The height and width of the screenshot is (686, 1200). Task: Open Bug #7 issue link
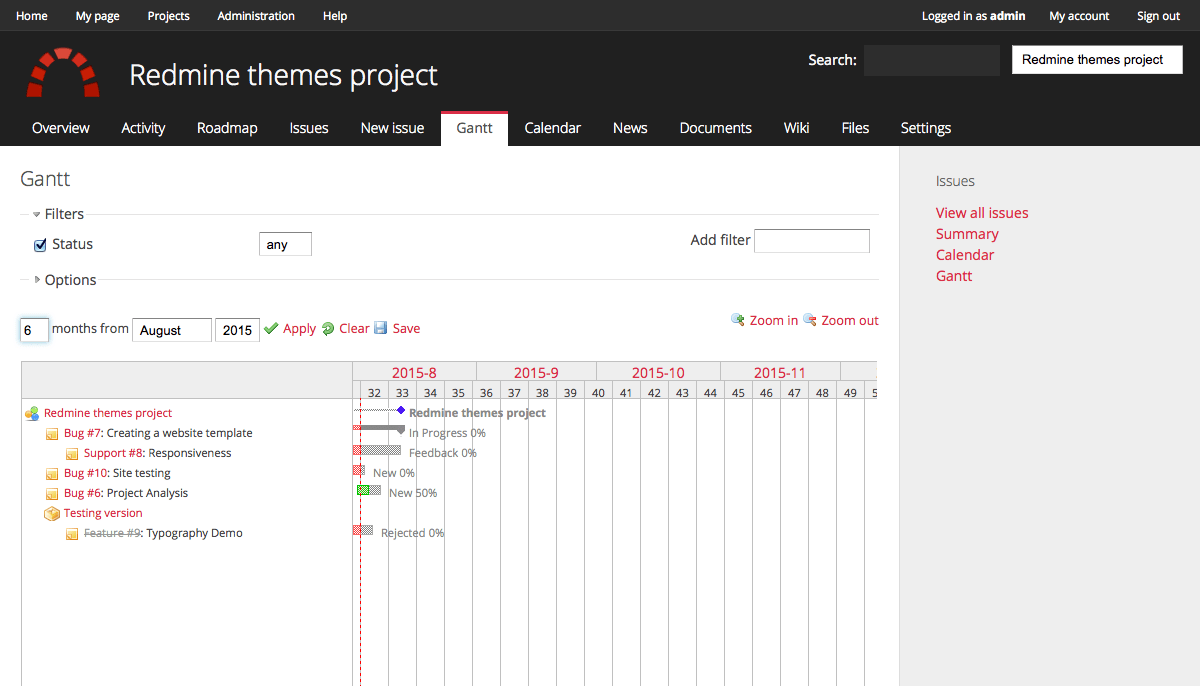(x=83, y=433)
